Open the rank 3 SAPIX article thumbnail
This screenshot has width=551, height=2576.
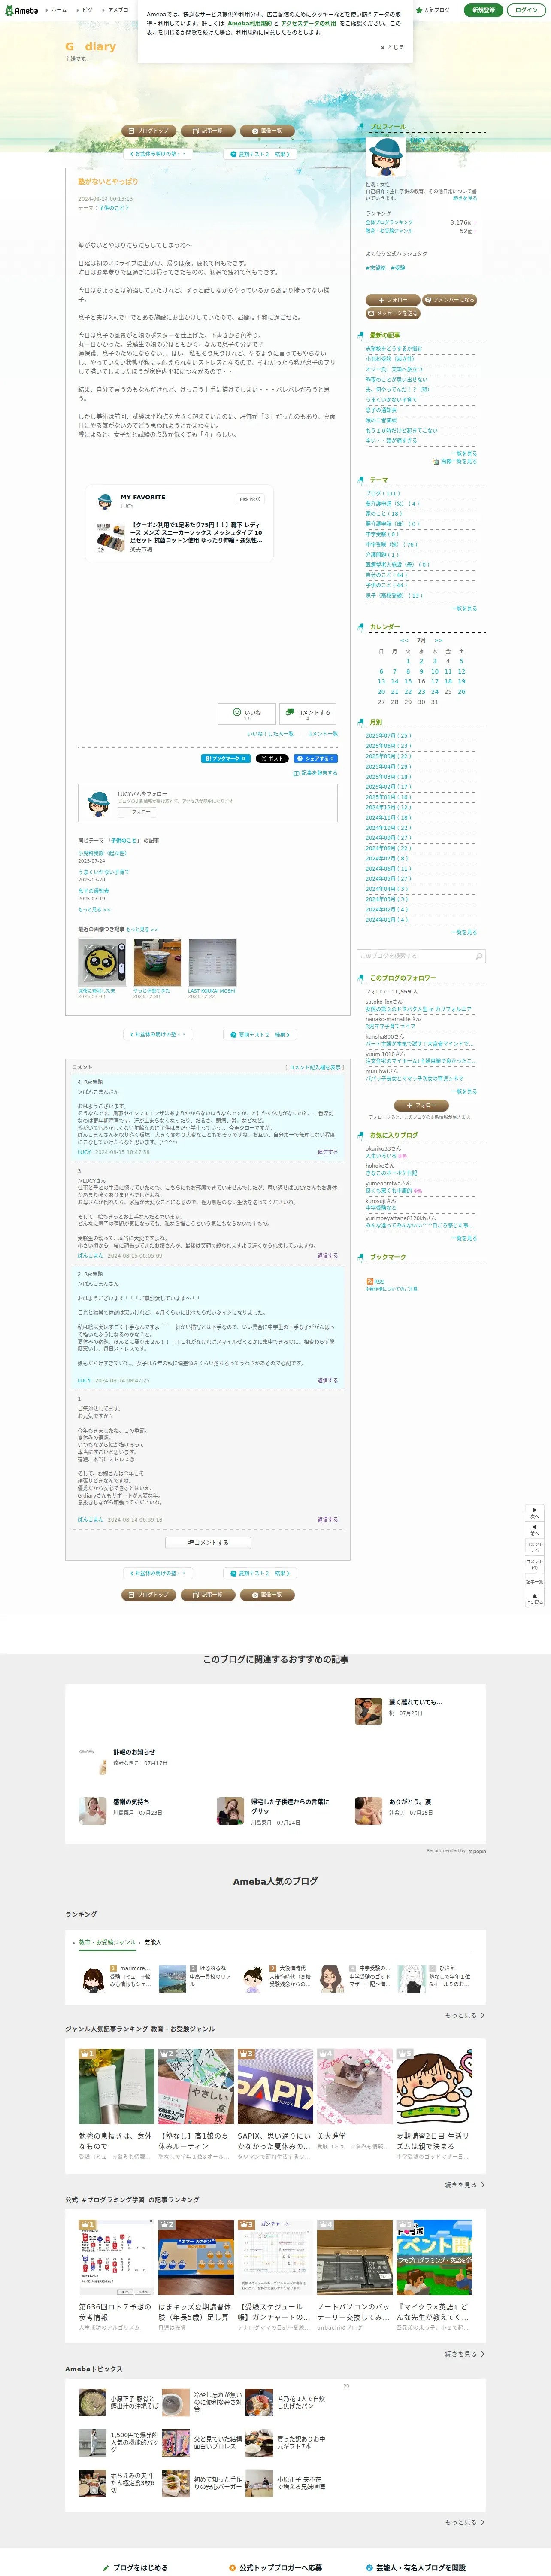click(x=275, y=2086)
